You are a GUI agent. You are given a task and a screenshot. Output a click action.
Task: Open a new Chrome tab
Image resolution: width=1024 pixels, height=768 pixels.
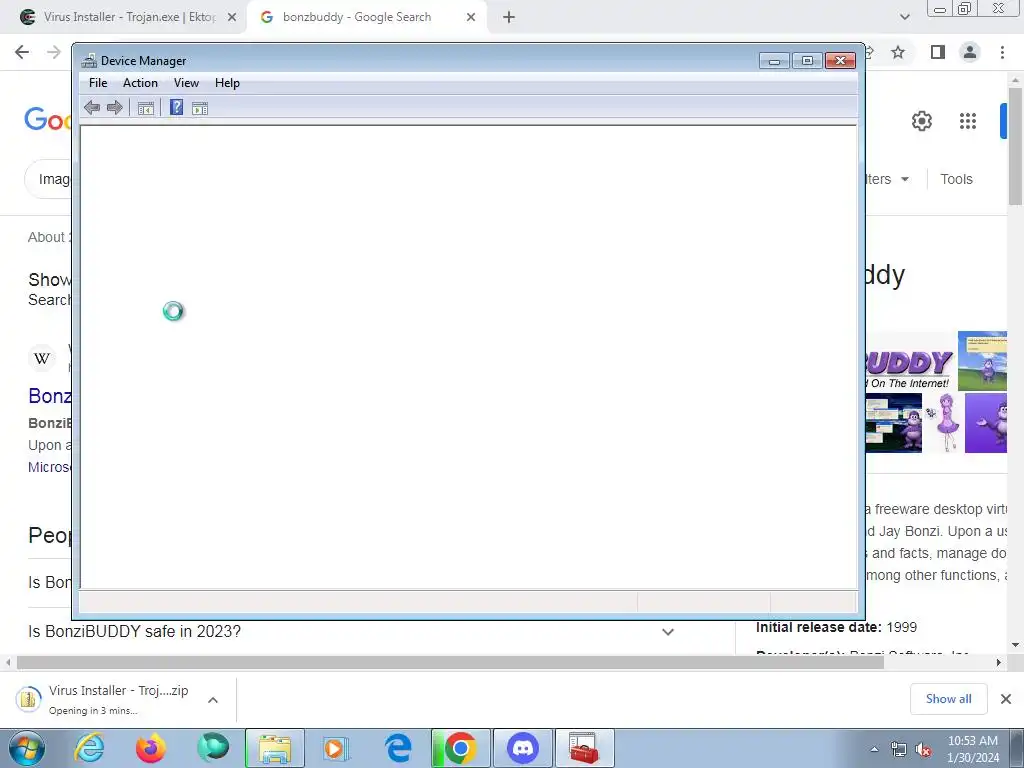509,18
